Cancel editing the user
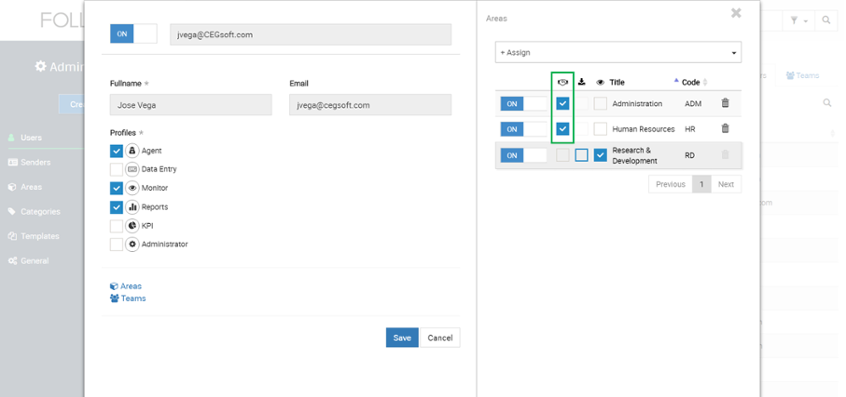The height and width of the screenshot is (397, 846). coord(440,338)
